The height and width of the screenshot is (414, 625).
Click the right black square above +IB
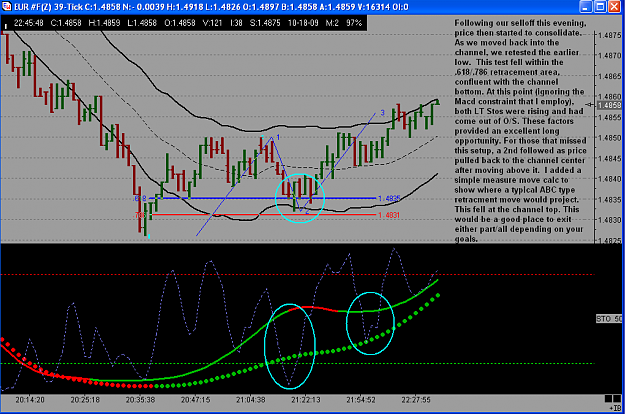pos(618,398)
